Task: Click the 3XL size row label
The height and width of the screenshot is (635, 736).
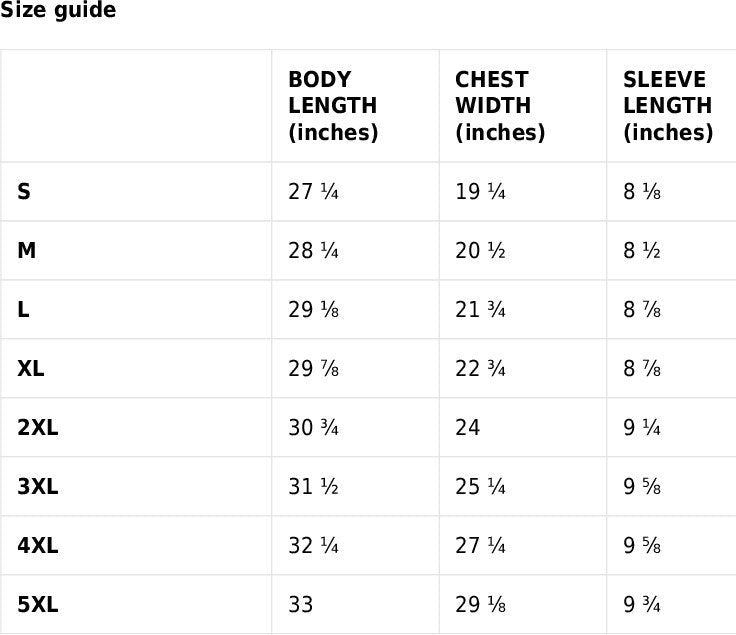Action: (38, 487)
